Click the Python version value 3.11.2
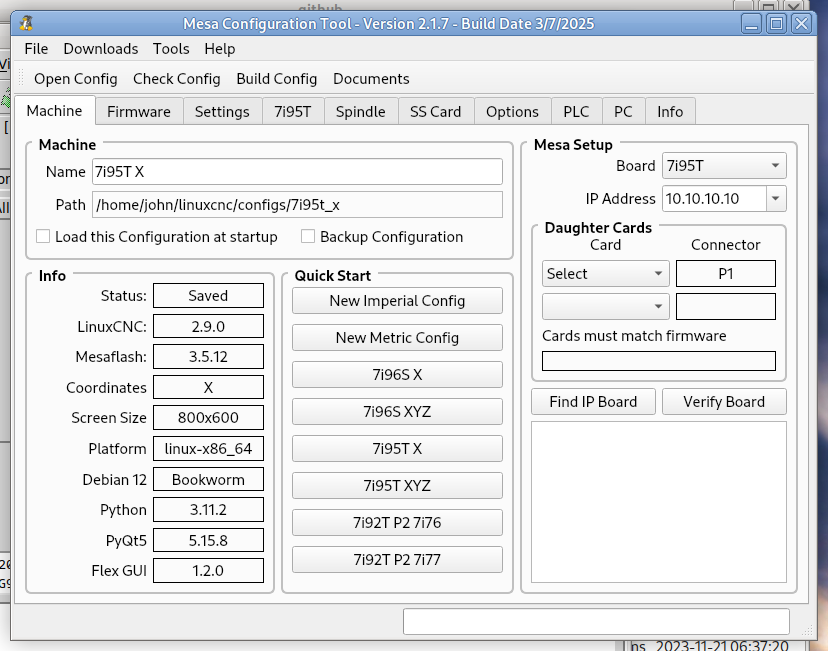The width and height of the screenshot is (828, 651). (x=208, y=510)
